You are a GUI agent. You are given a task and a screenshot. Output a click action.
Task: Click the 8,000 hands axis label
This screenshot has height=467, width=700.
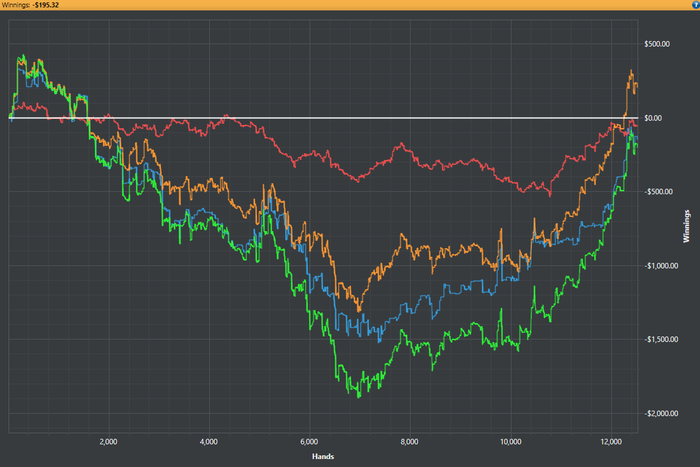(x=410, y=442)
